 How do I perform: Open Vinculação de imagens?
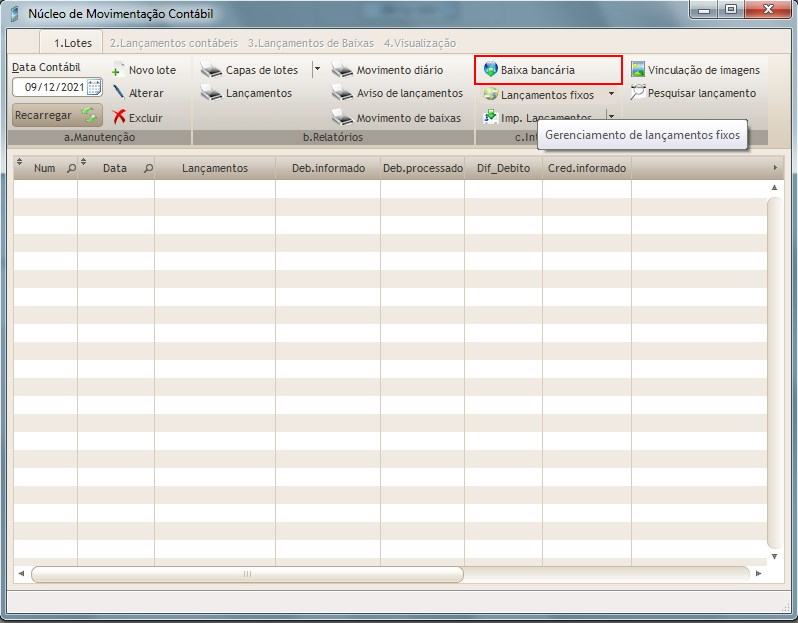coord(695,70)
